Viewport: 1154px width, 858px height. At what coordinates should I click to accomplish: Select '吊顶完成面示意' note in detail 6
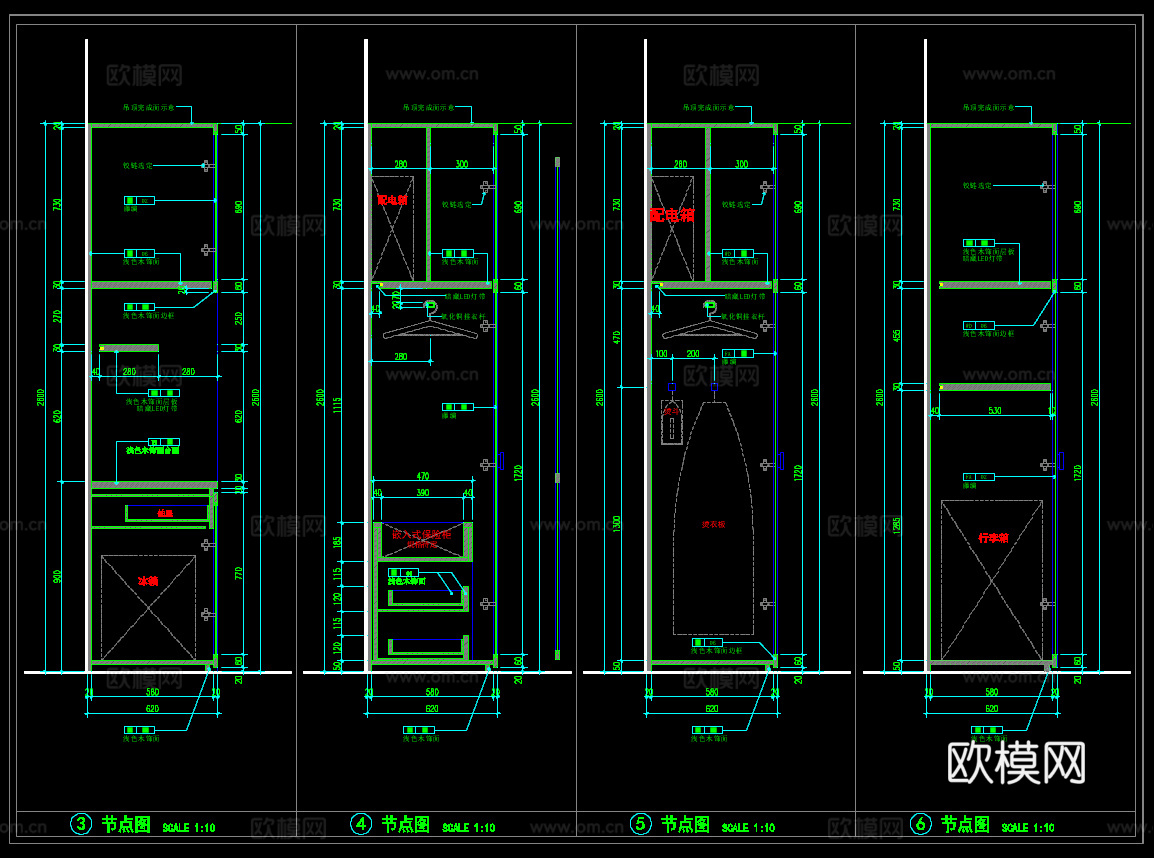[x=988, y=107]
